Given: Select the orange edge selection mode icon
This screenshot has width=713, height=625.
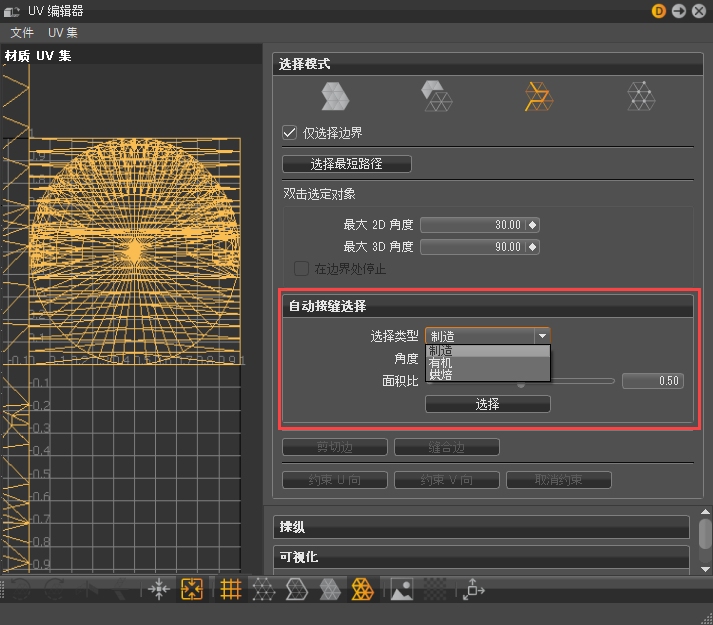Looking at the screenshot, I should point(539,96).
